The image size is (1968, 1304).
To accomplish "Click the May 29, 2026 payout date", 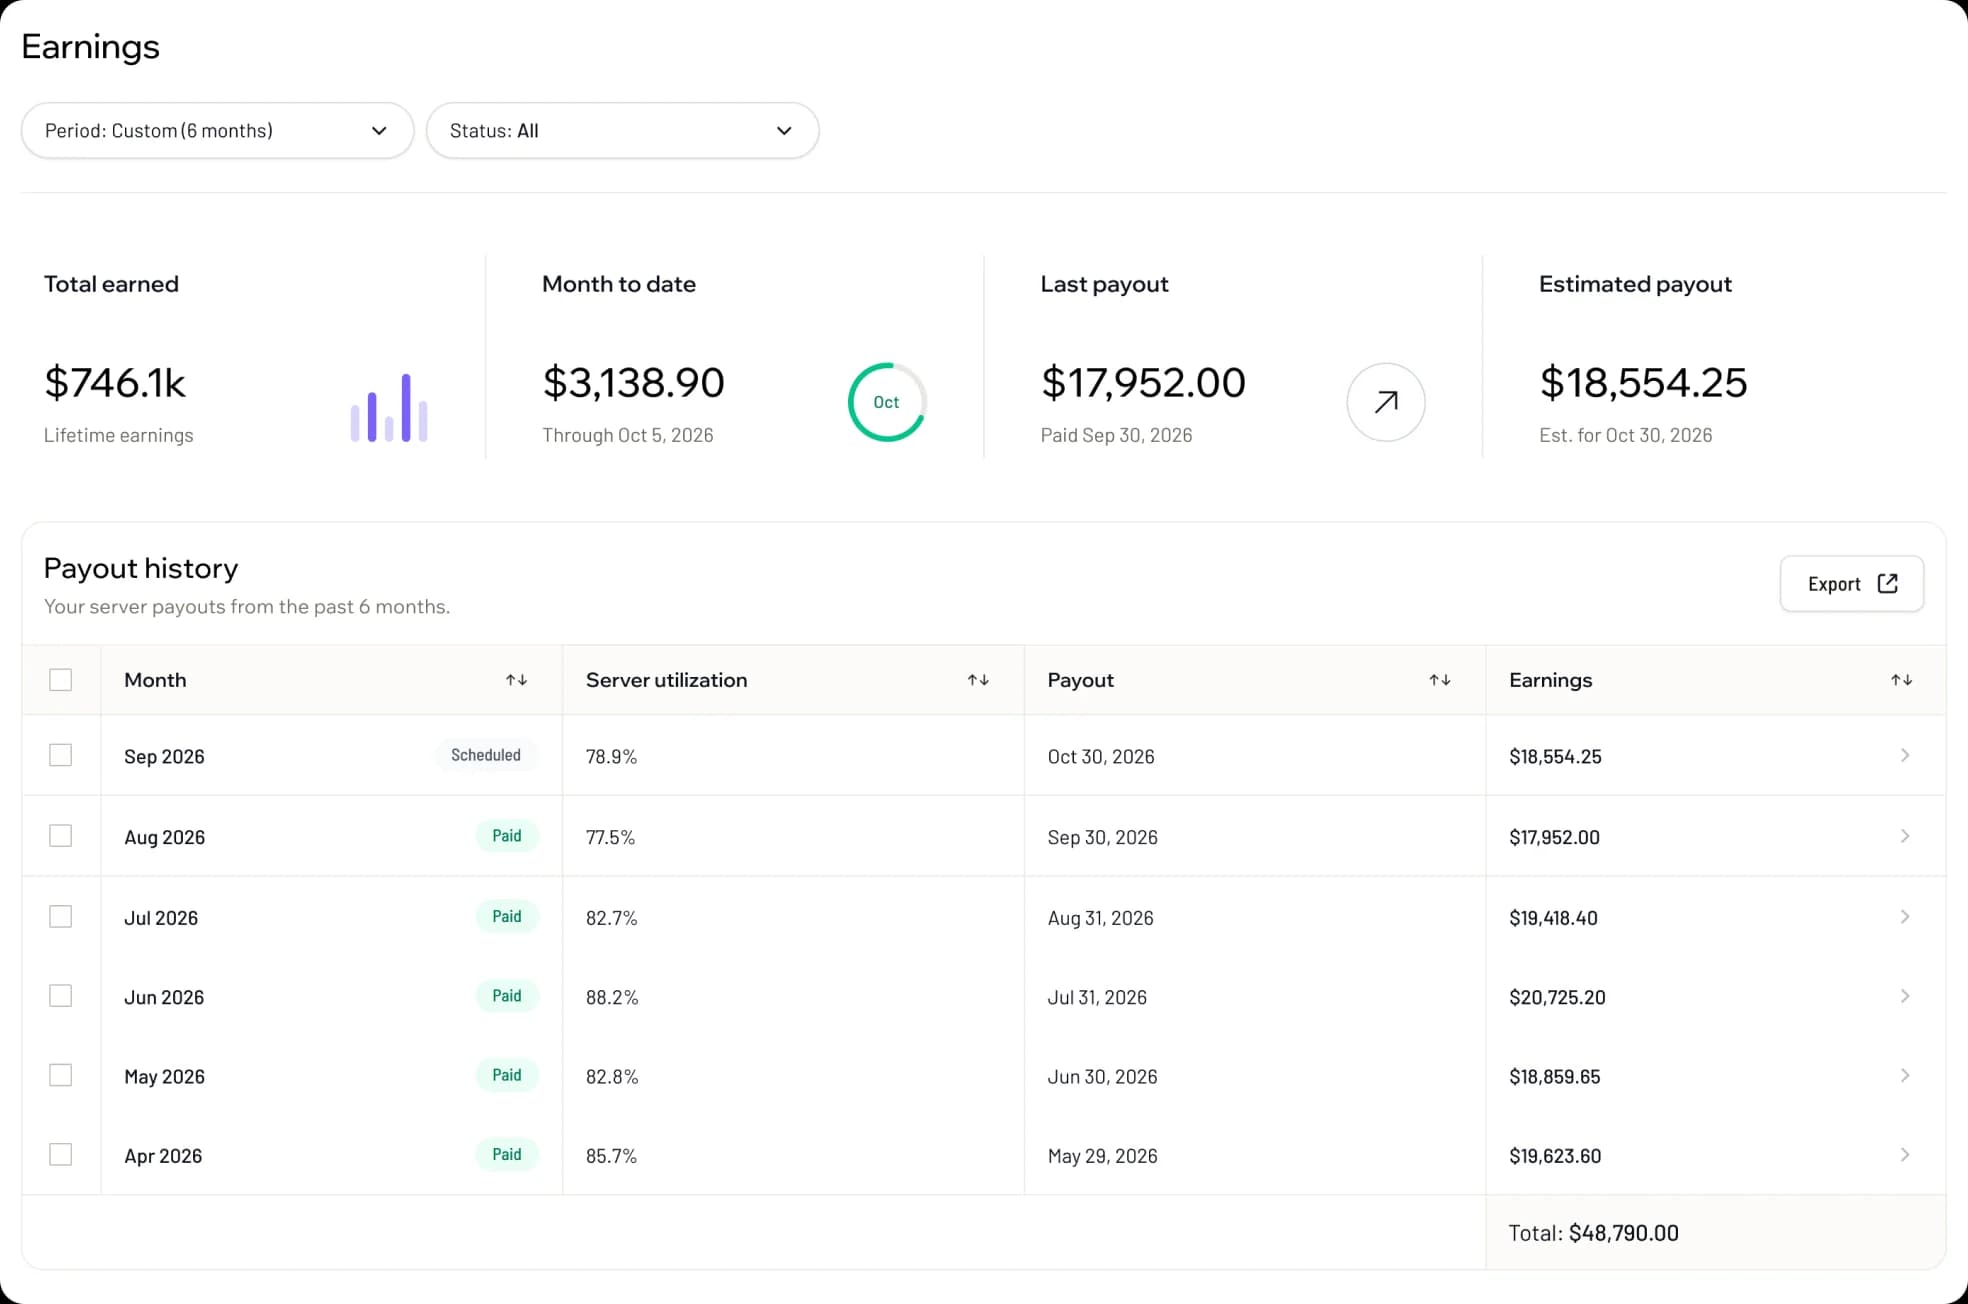I will 1102,1157.
